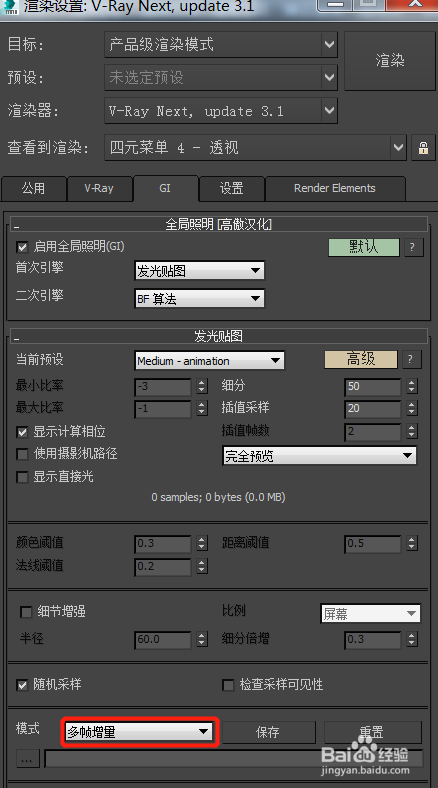Open 当前预设 Medium - animation dropdown
The width and height of the screenshot is (438, 788).
coord(209,361)
